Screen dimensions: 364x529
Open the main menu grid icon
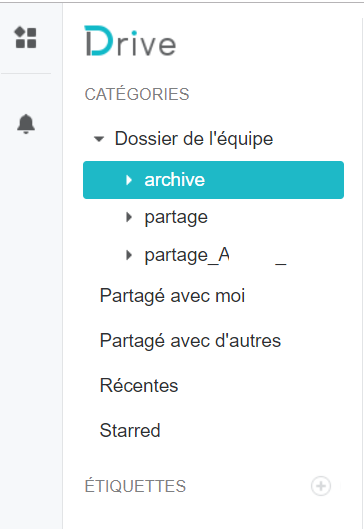[x=26, y=37]
